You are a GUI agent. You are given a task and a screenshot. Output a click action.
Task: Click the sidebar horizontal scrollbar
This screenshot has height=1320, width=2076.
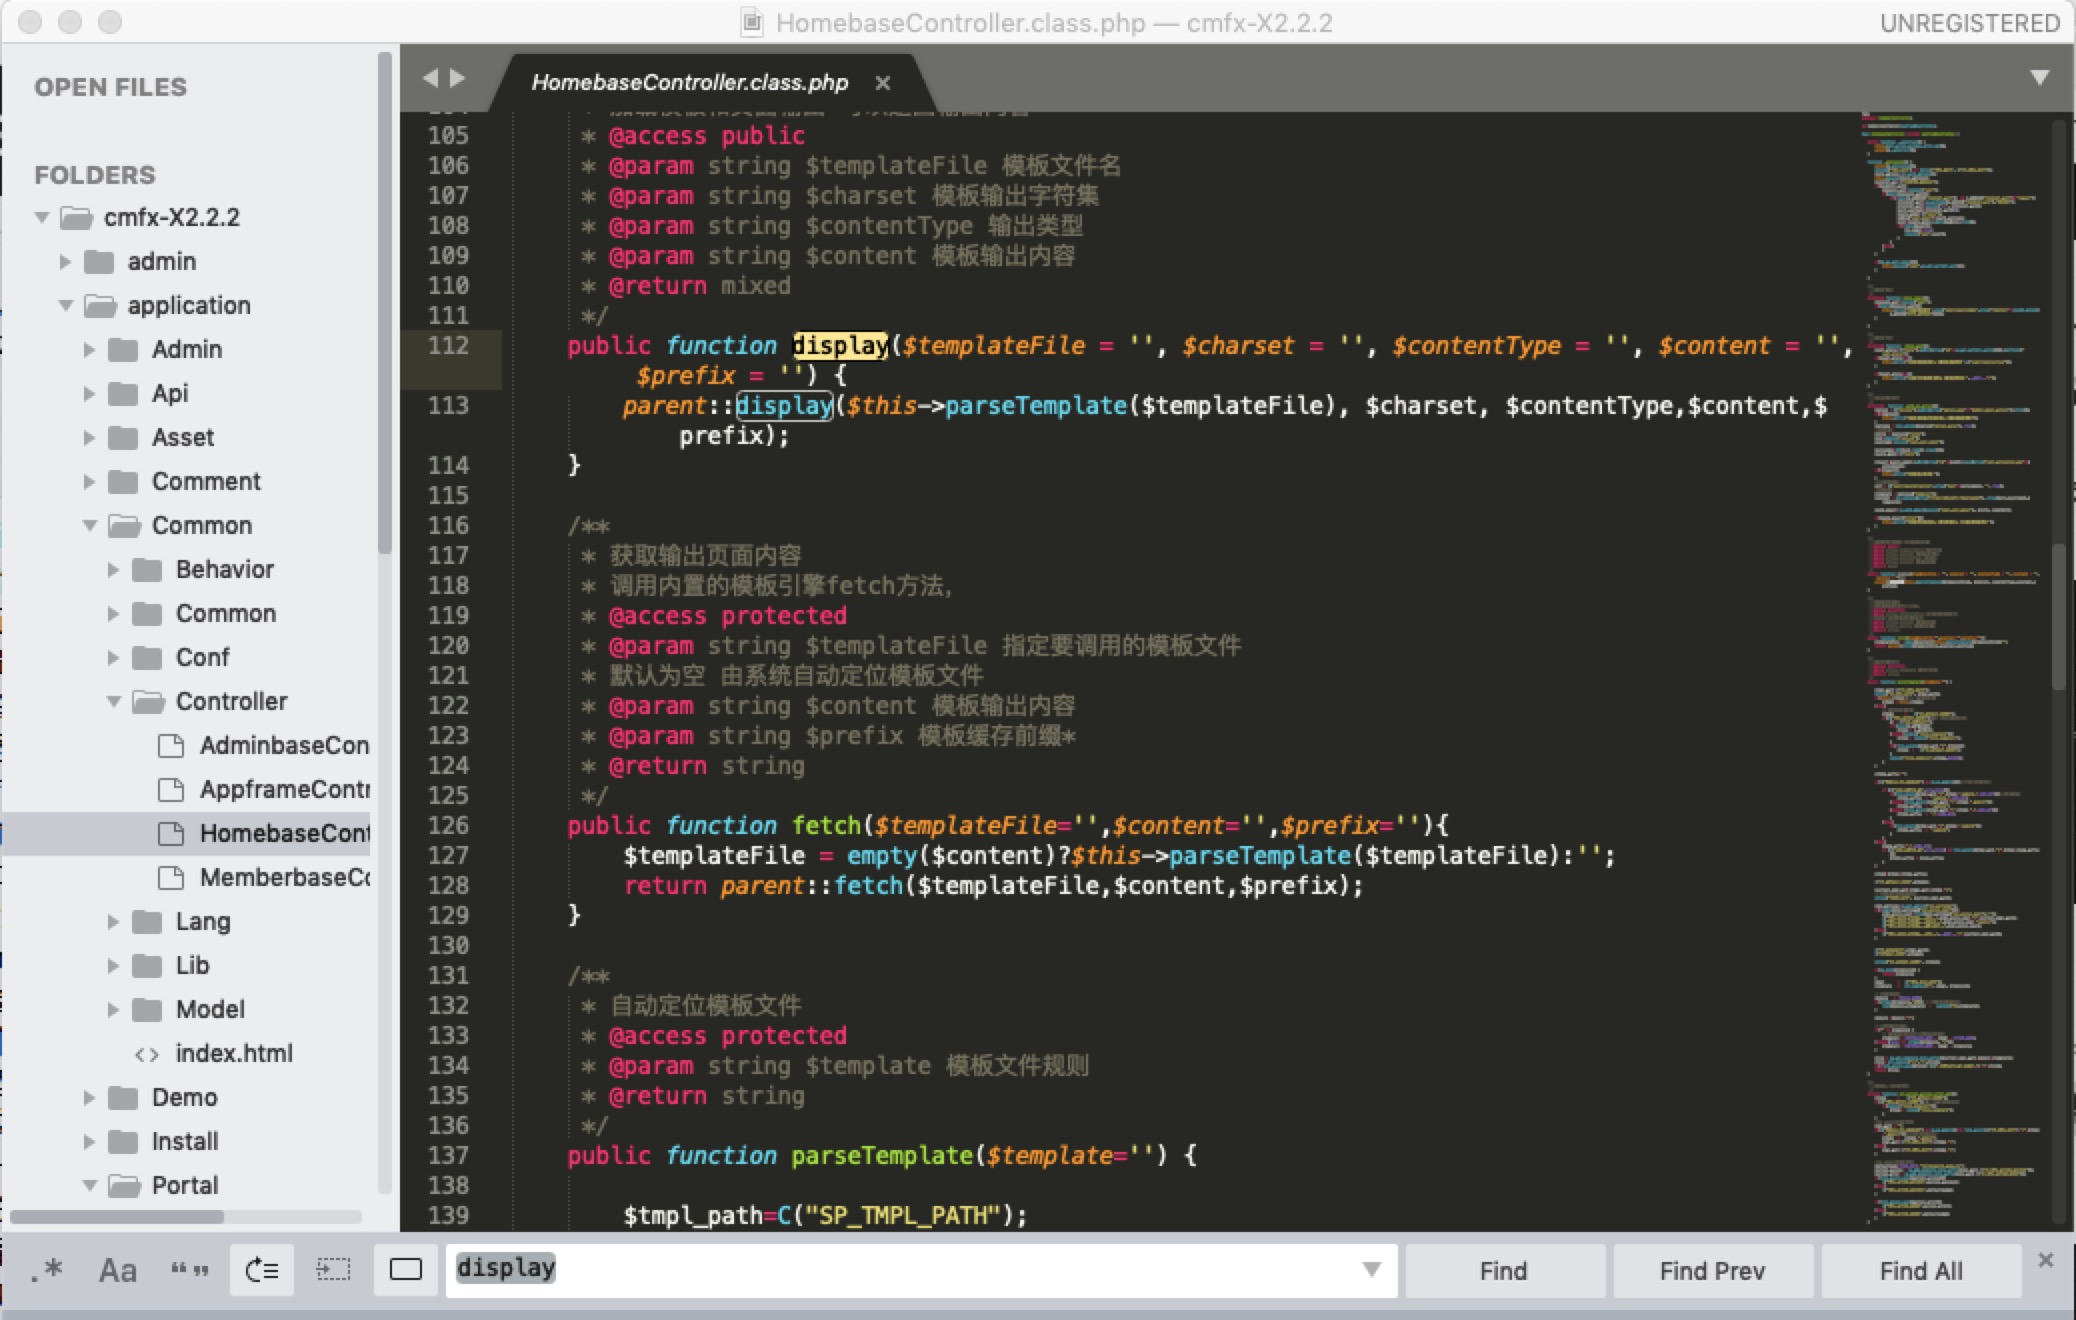pos(117,1217)
